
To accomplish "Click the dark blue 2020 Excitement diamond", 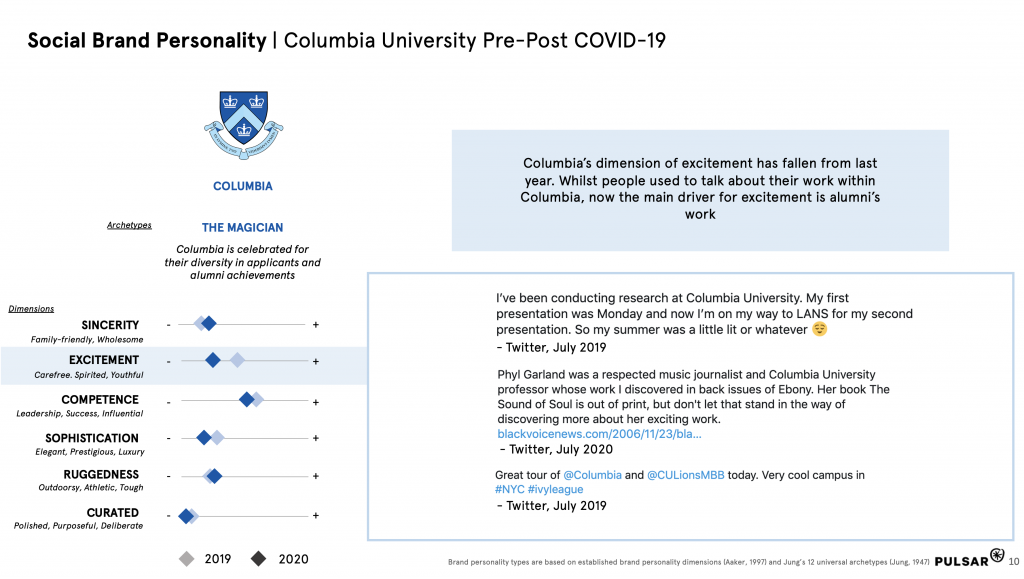I will (212, 360).
